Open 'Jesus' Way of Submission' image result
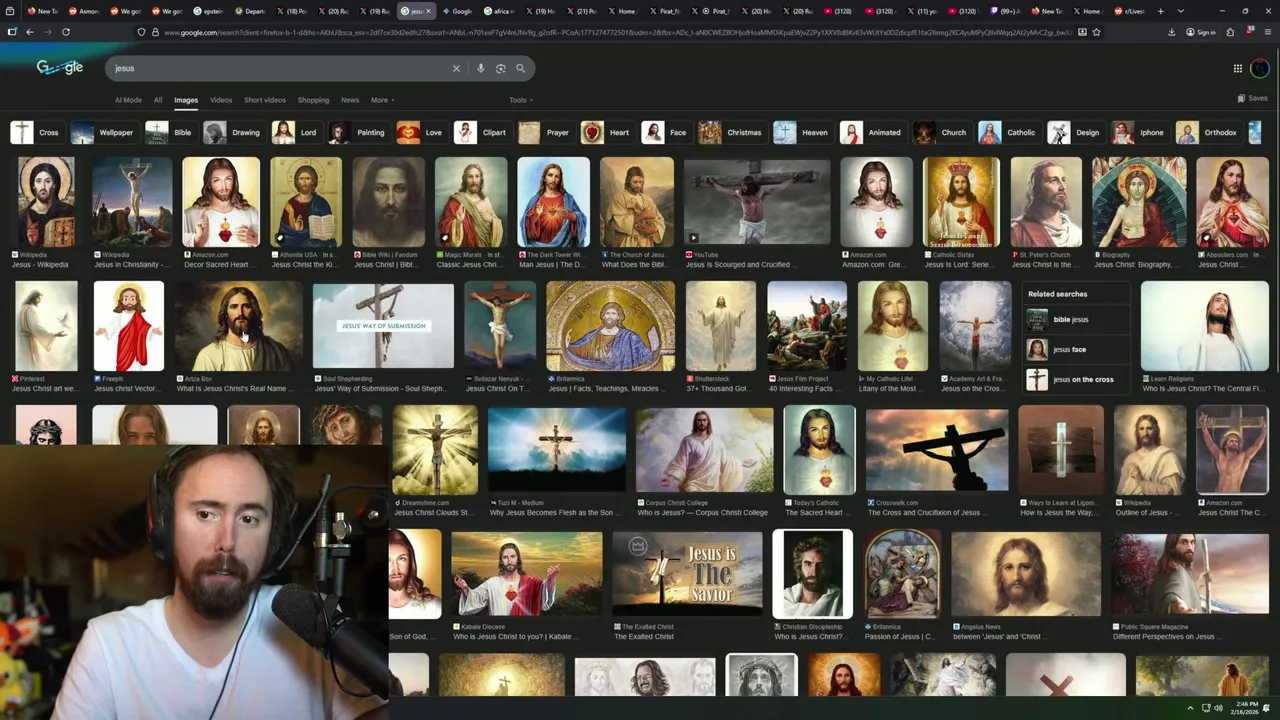1280x720 pixels. coord(383,326)
